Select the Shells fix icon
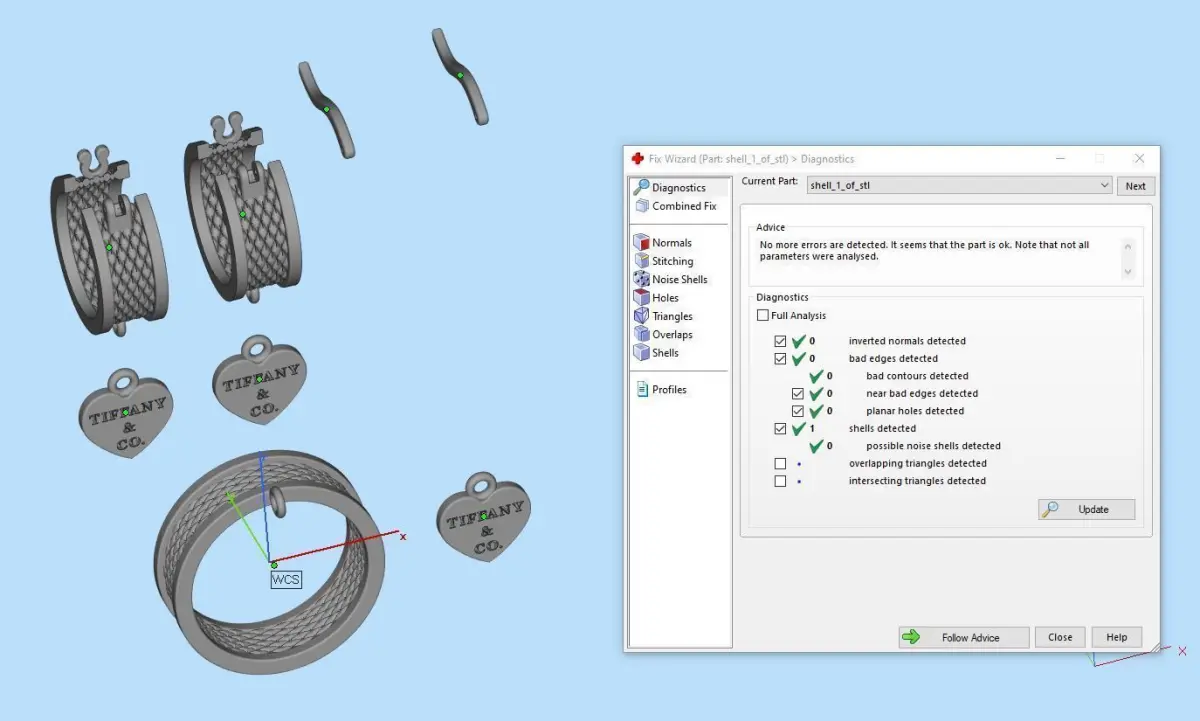 641,352
